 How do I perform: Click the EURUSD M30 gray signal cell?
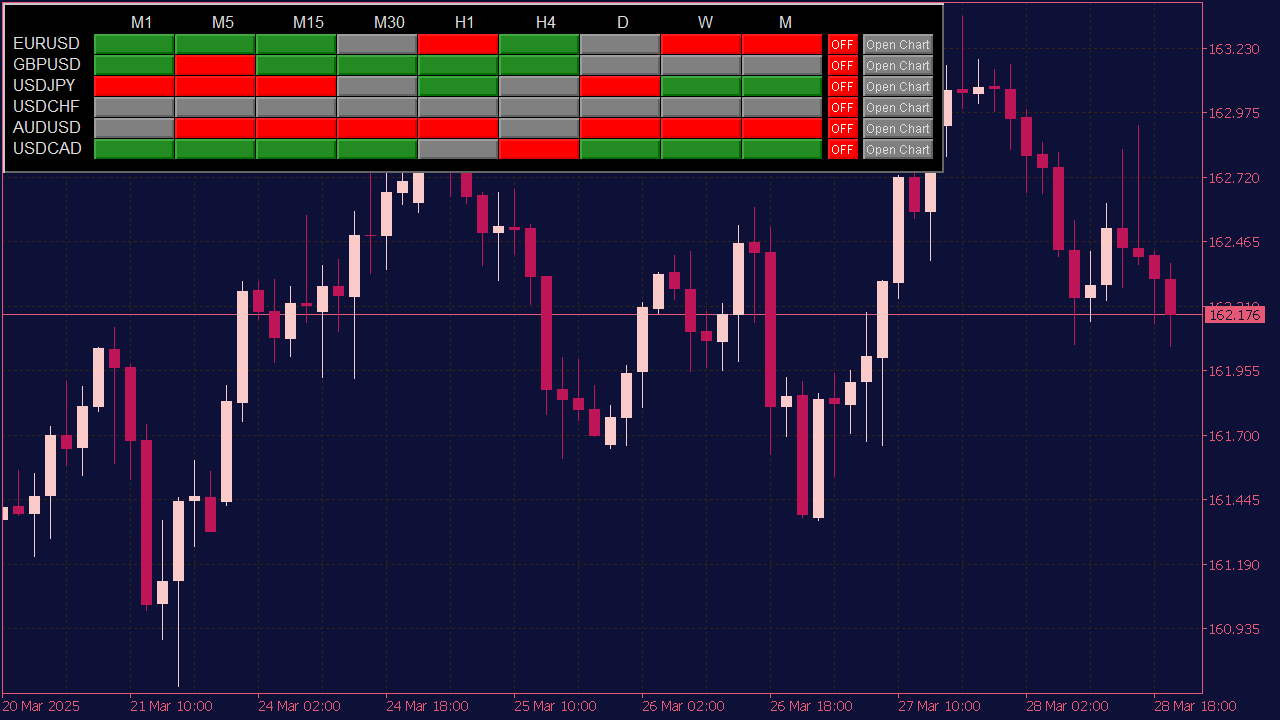point(375,43)
